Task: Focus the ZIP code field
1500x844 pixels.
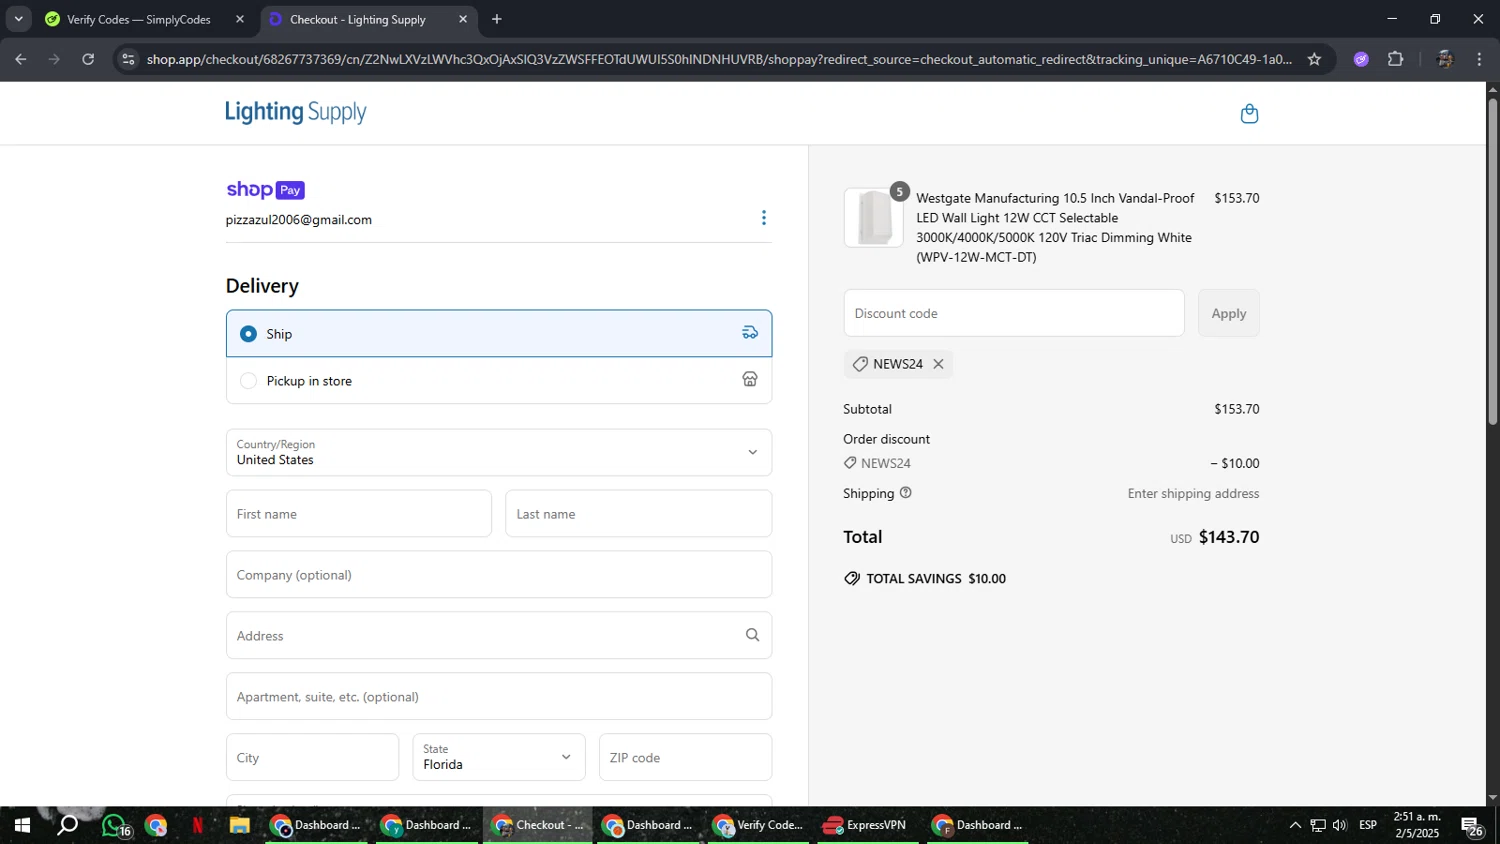Action: 686,758
